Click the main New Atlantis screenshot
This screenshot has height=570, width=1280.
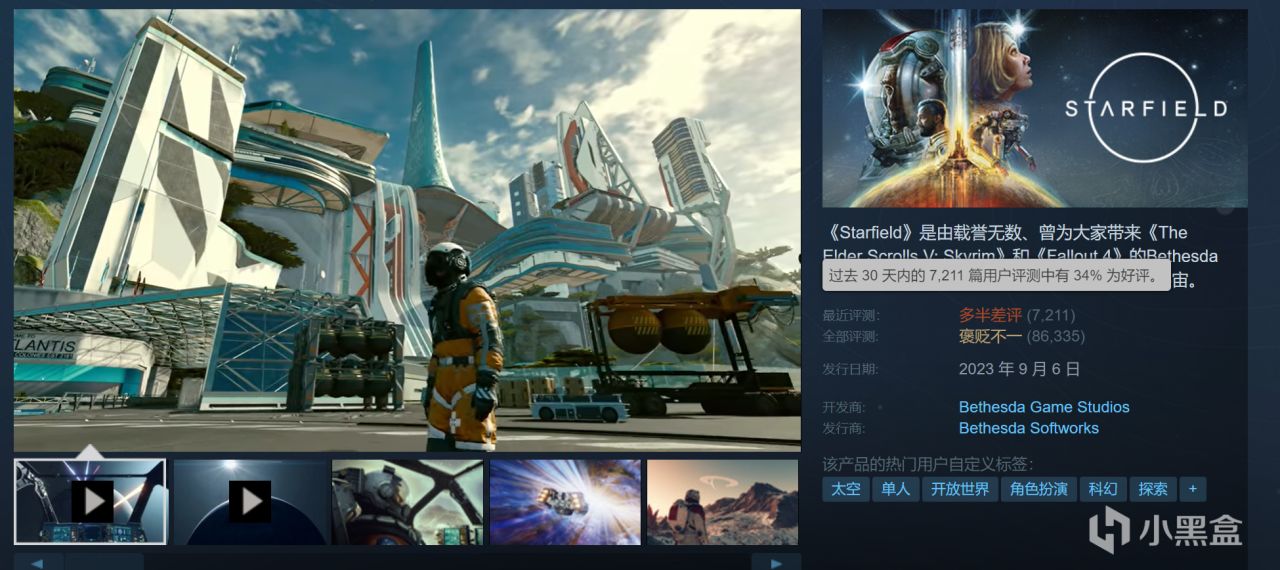[407, 230]
